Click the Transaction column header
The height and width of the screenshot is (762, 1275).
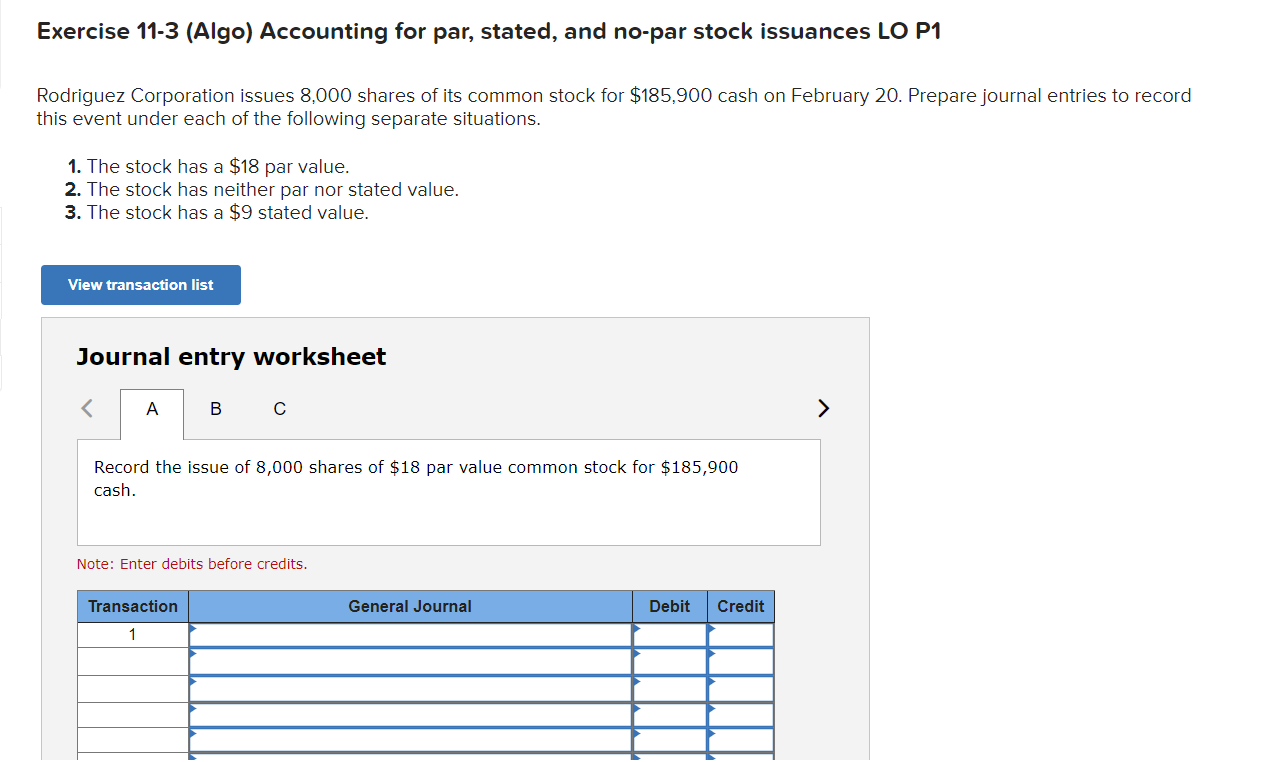pos(133,607)
